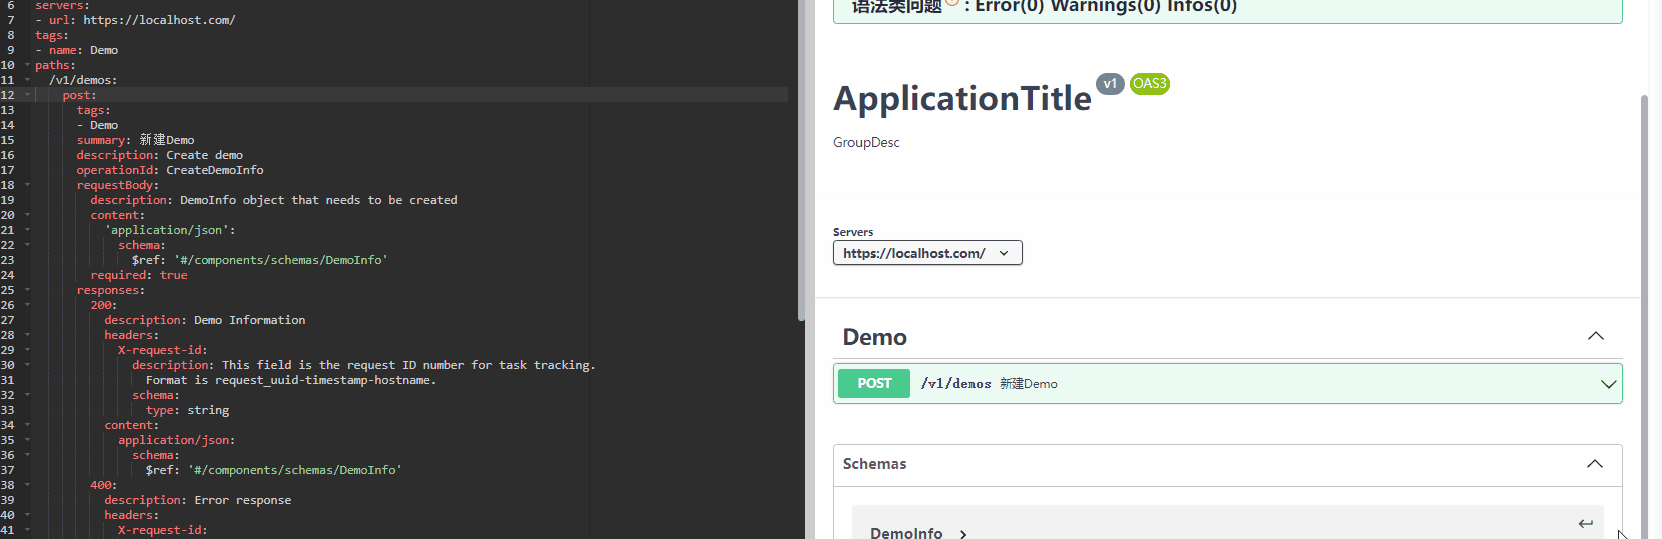Image resolution: width=1662 pixels, height=539 pixels.
Task: Click the '- name: Demo' line in editor
Action: coord(77,50)
